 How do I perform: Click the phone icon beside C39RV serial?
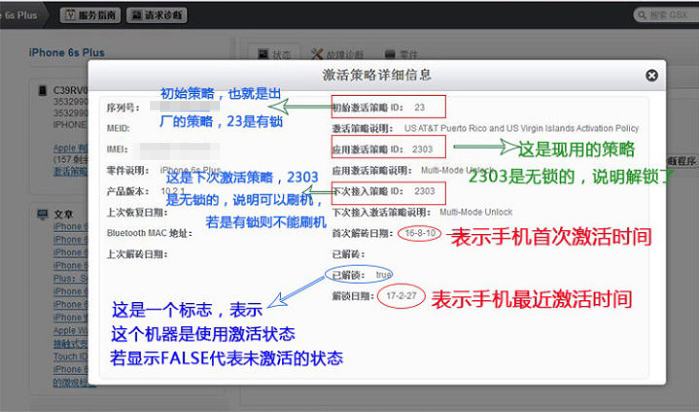tap(42, 91)
